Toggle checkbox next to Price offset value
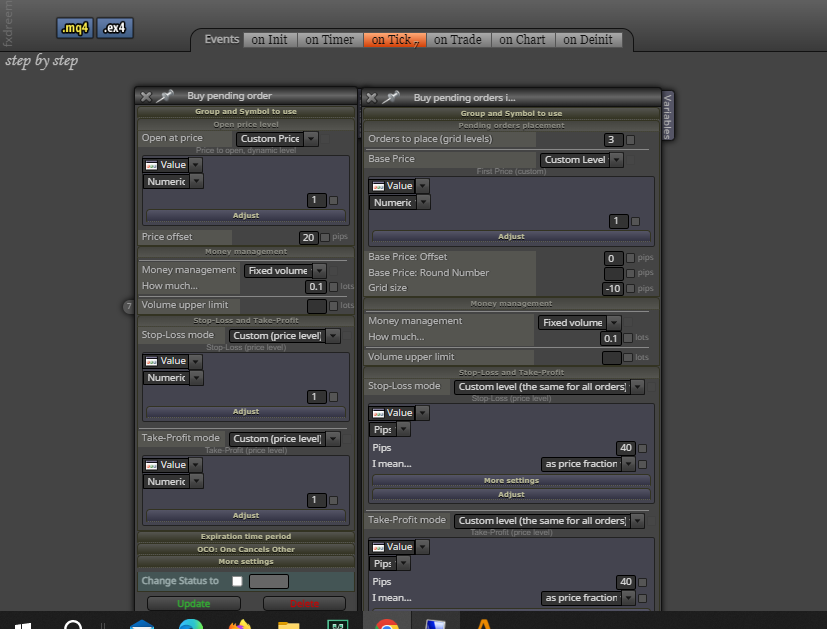The image size is (828, 632). click(x=325, y=238)
